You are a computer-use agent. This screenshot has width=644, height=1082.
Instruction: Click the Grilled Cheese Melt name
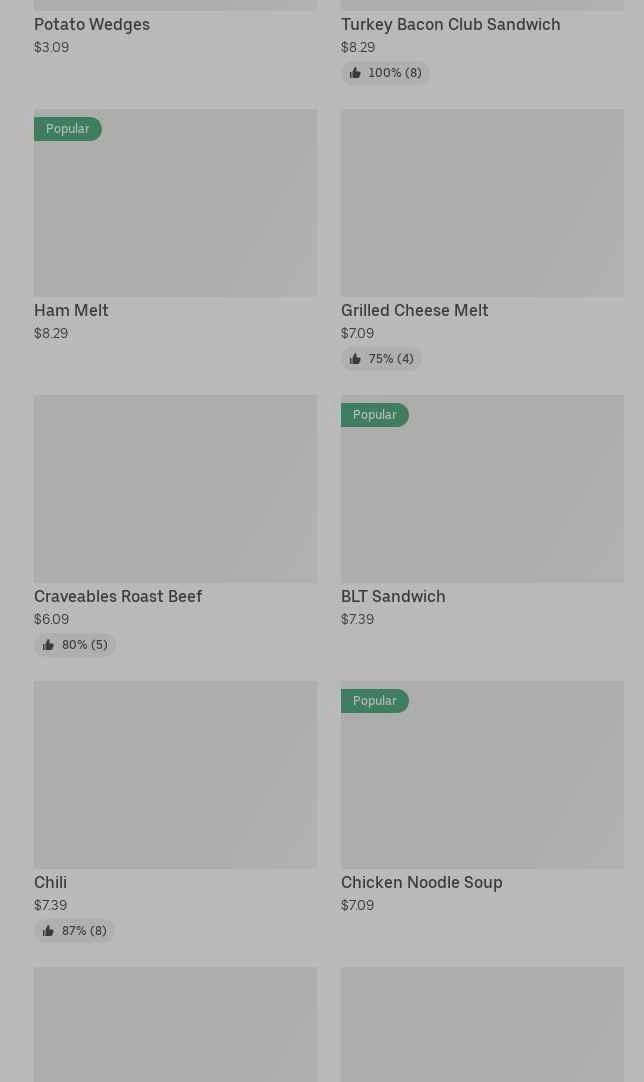coord(415,310)
